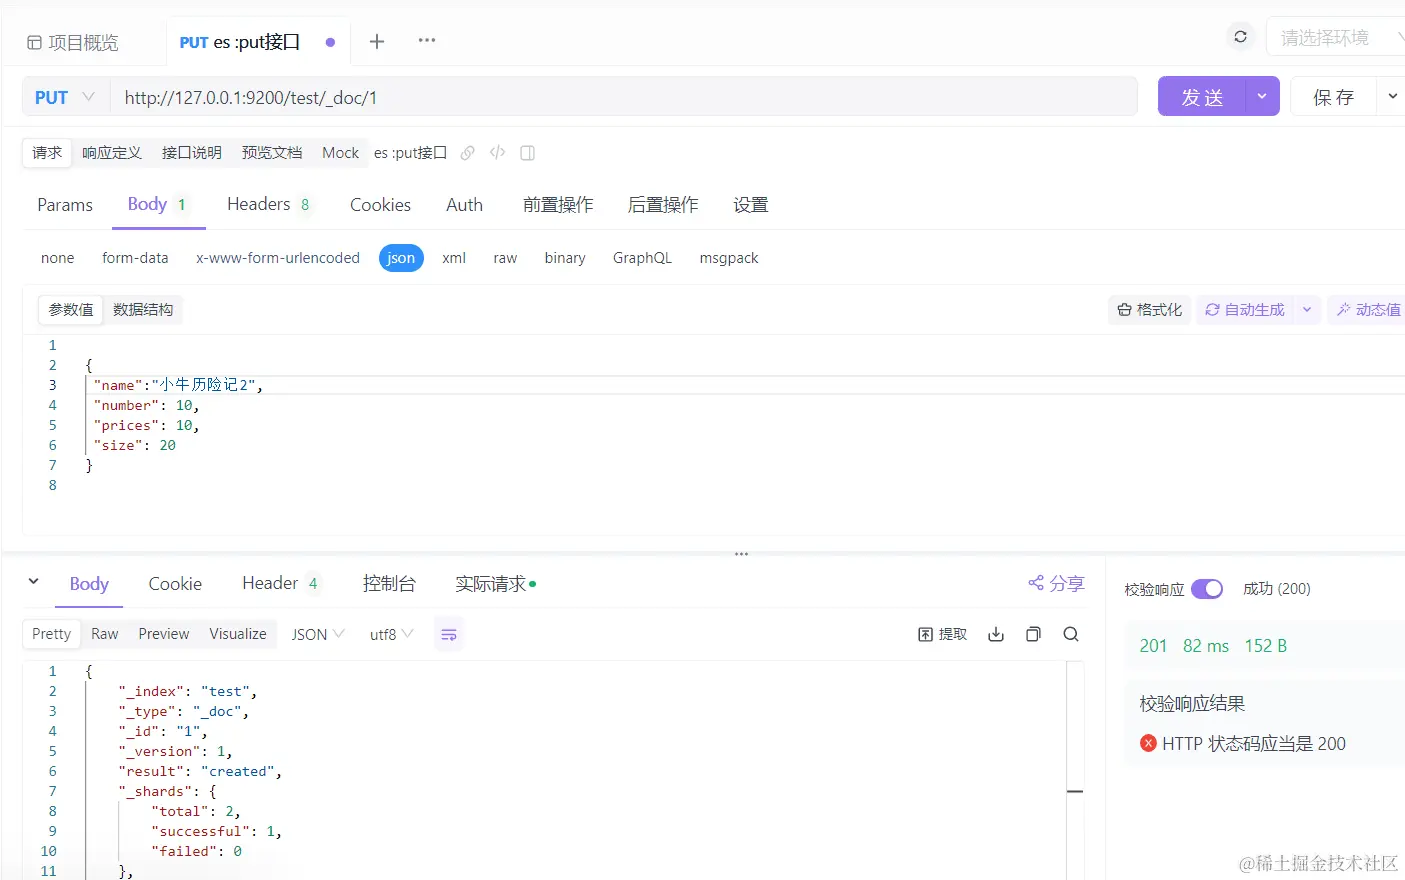This screenshot has height=880, width=1405.
Task: Open the 请选择环境 environment dropdown
Action: click(x=1337, y=38)
